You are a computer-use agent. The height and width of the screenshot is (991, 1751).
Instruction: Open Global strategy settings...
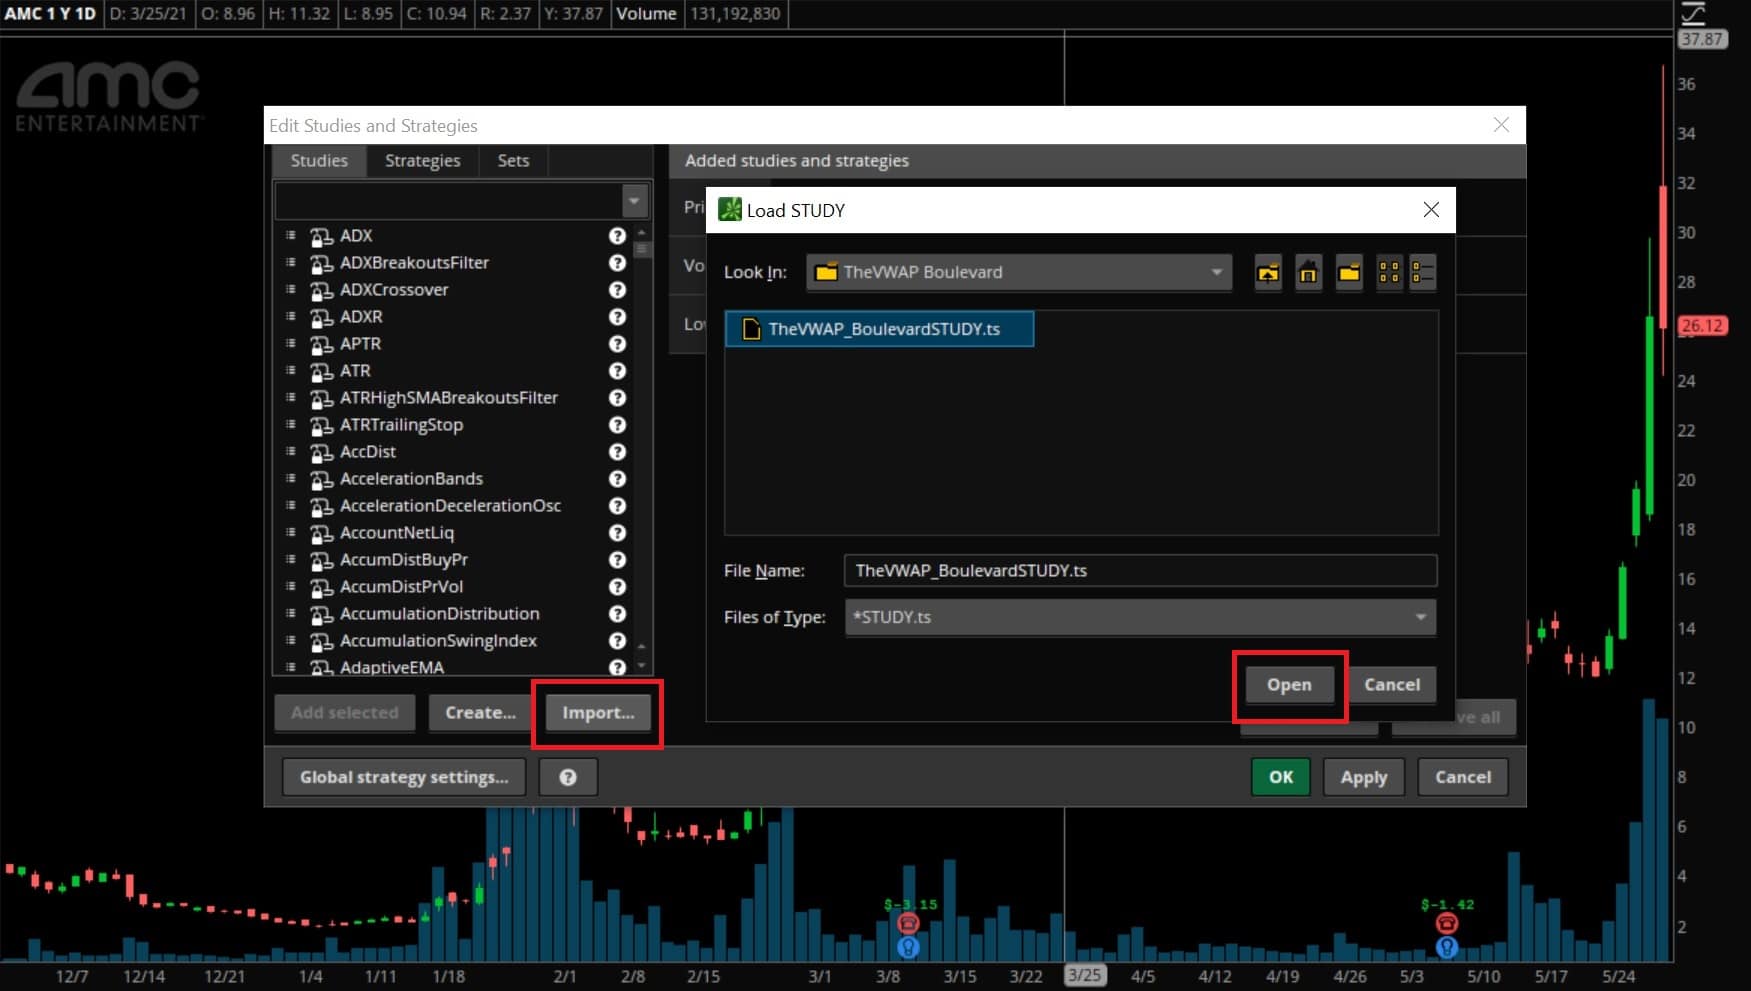[x=404, y=777]
